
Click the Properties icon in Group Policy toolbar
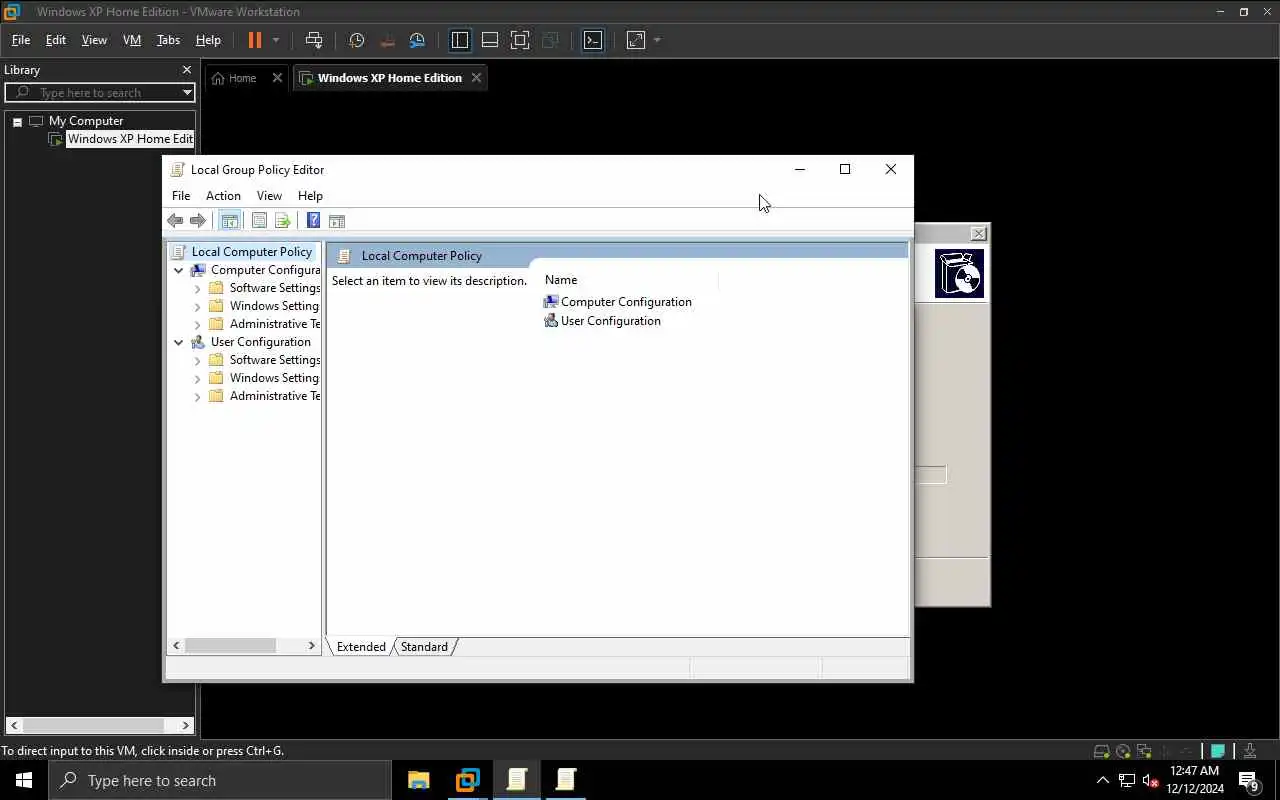[259, 221]
